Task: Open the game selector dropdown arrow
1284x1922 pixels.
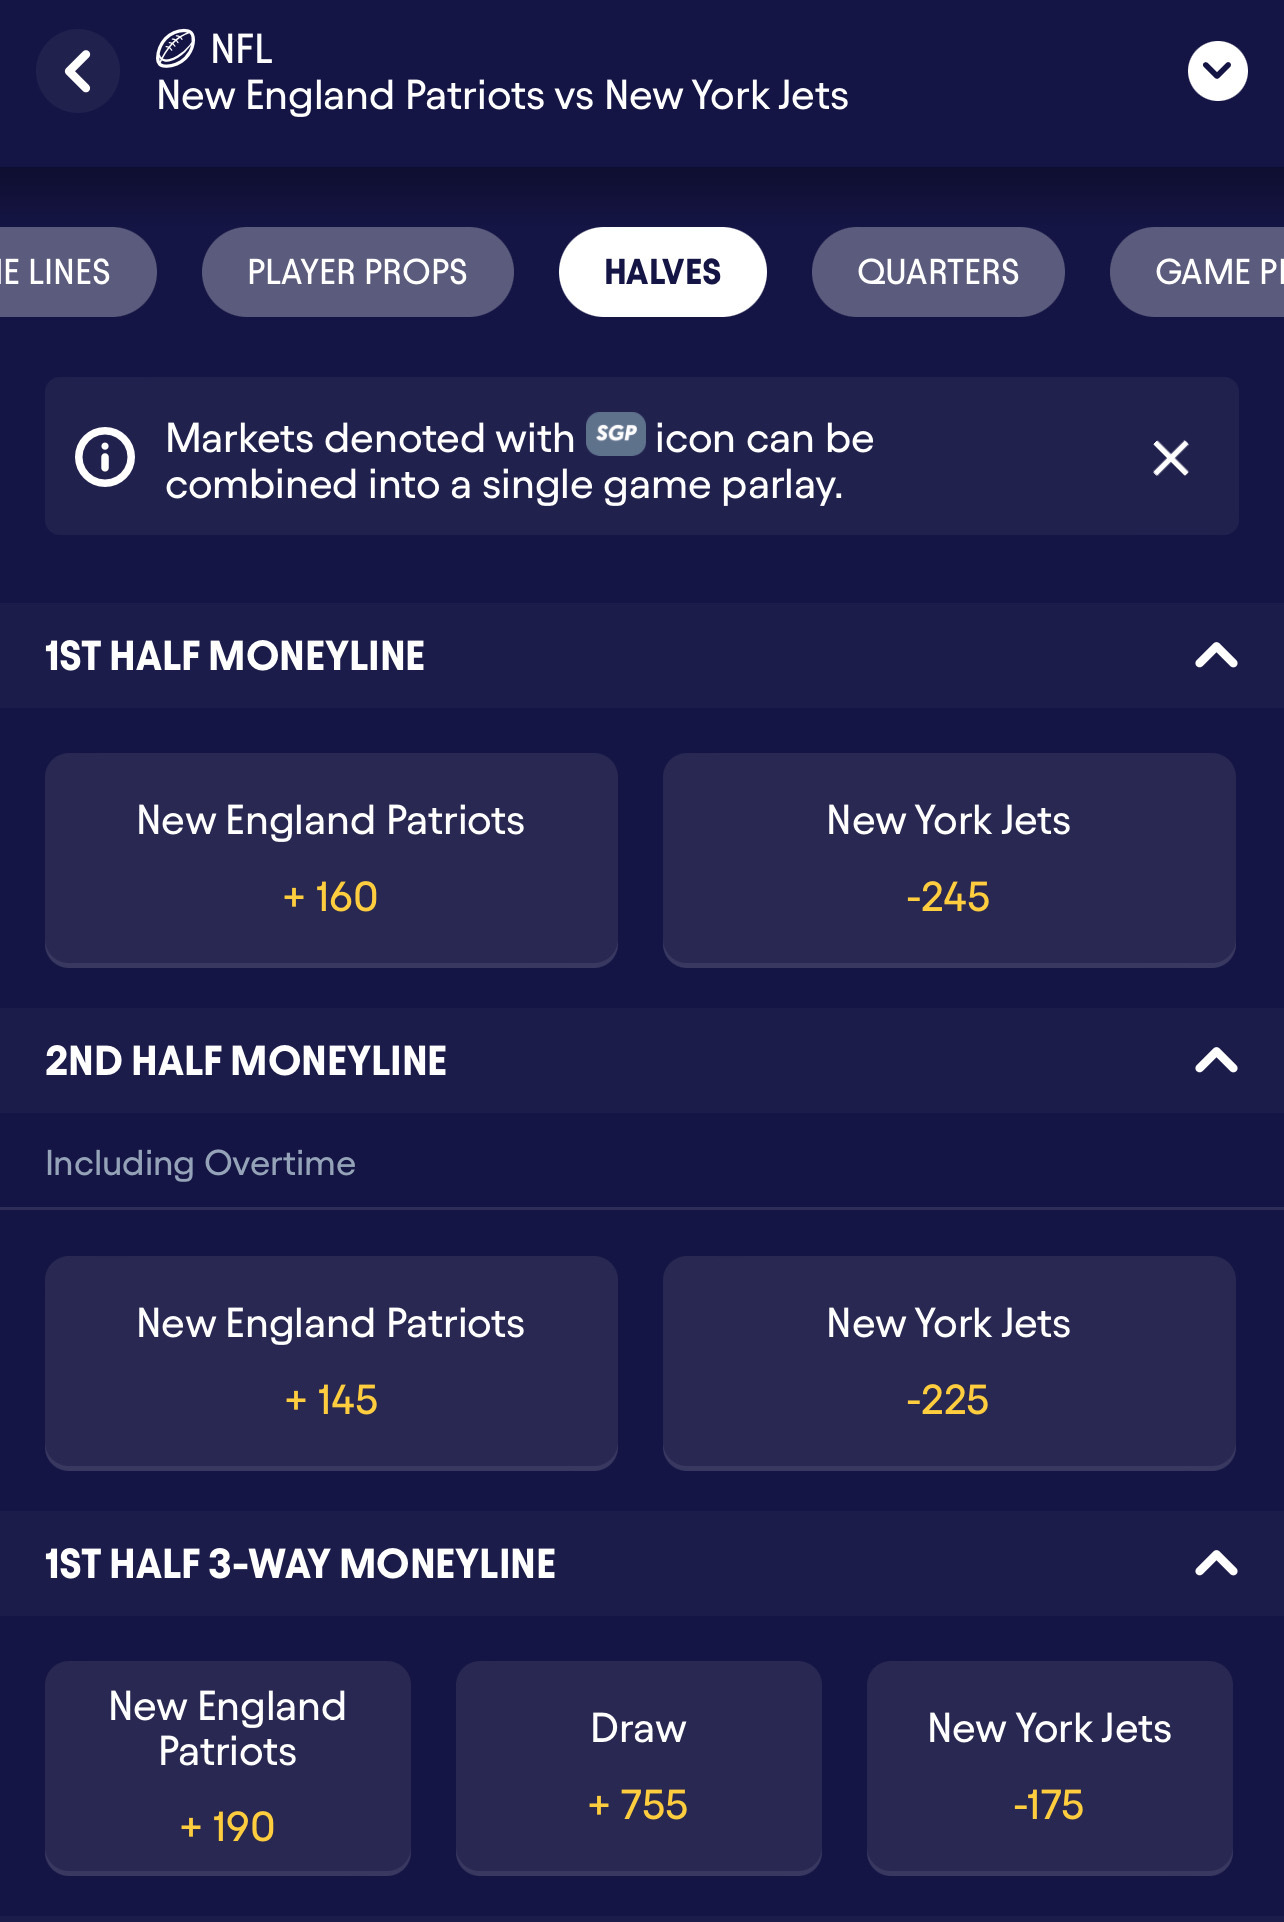Action: pyautogui.click(x=1217, y=71)
